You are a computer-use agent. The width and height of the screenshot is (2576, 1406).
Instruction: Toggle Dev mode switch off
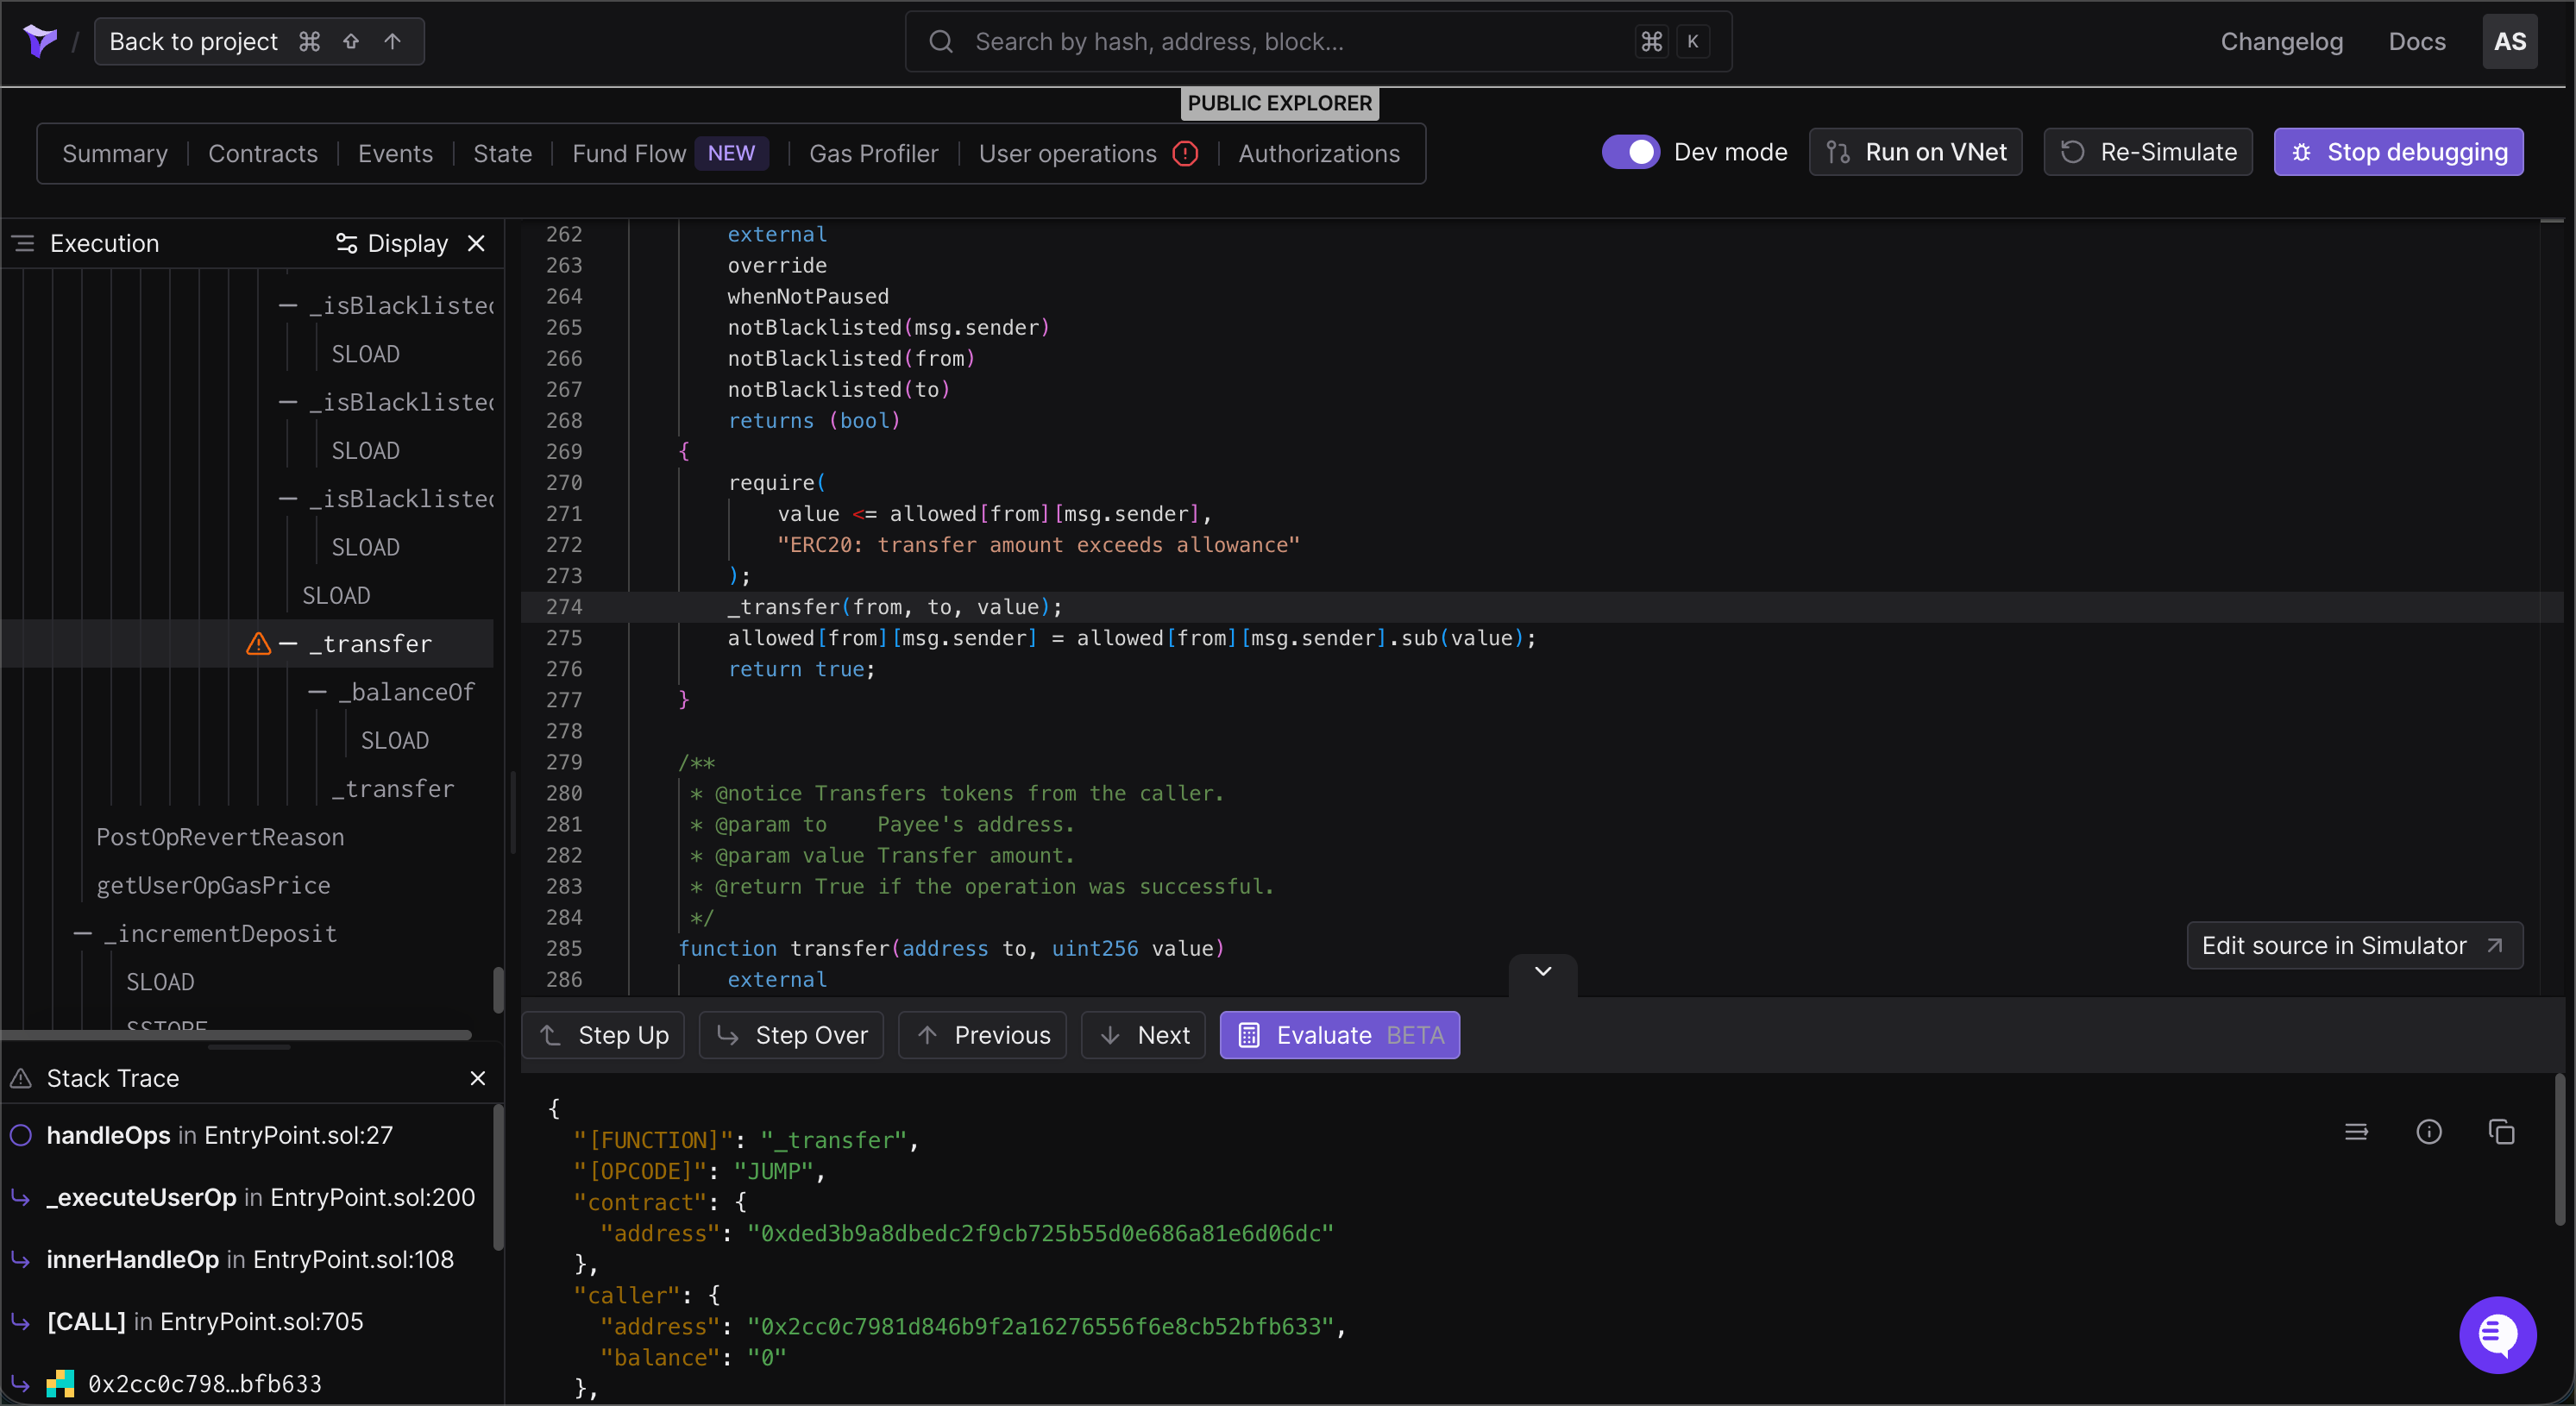tap(1630, 152)
